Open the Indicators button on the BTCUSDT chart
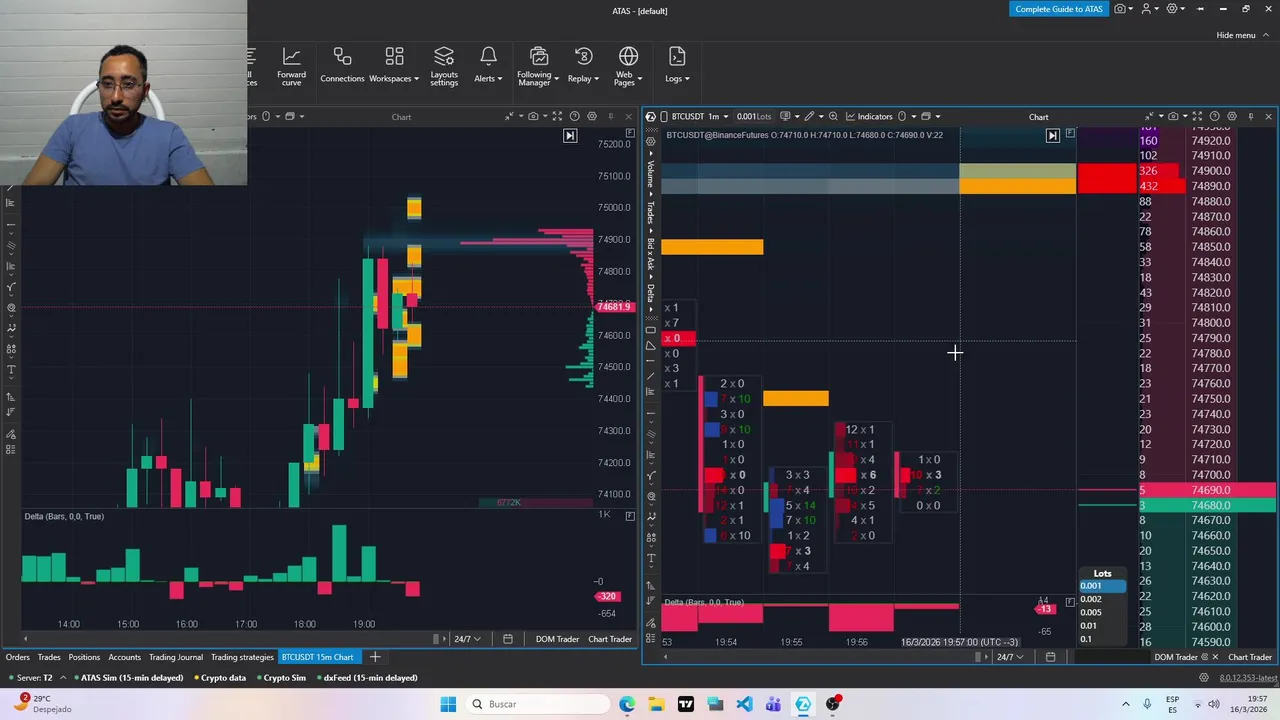This screenshot has height=720, width=1280. coord(874,117)
